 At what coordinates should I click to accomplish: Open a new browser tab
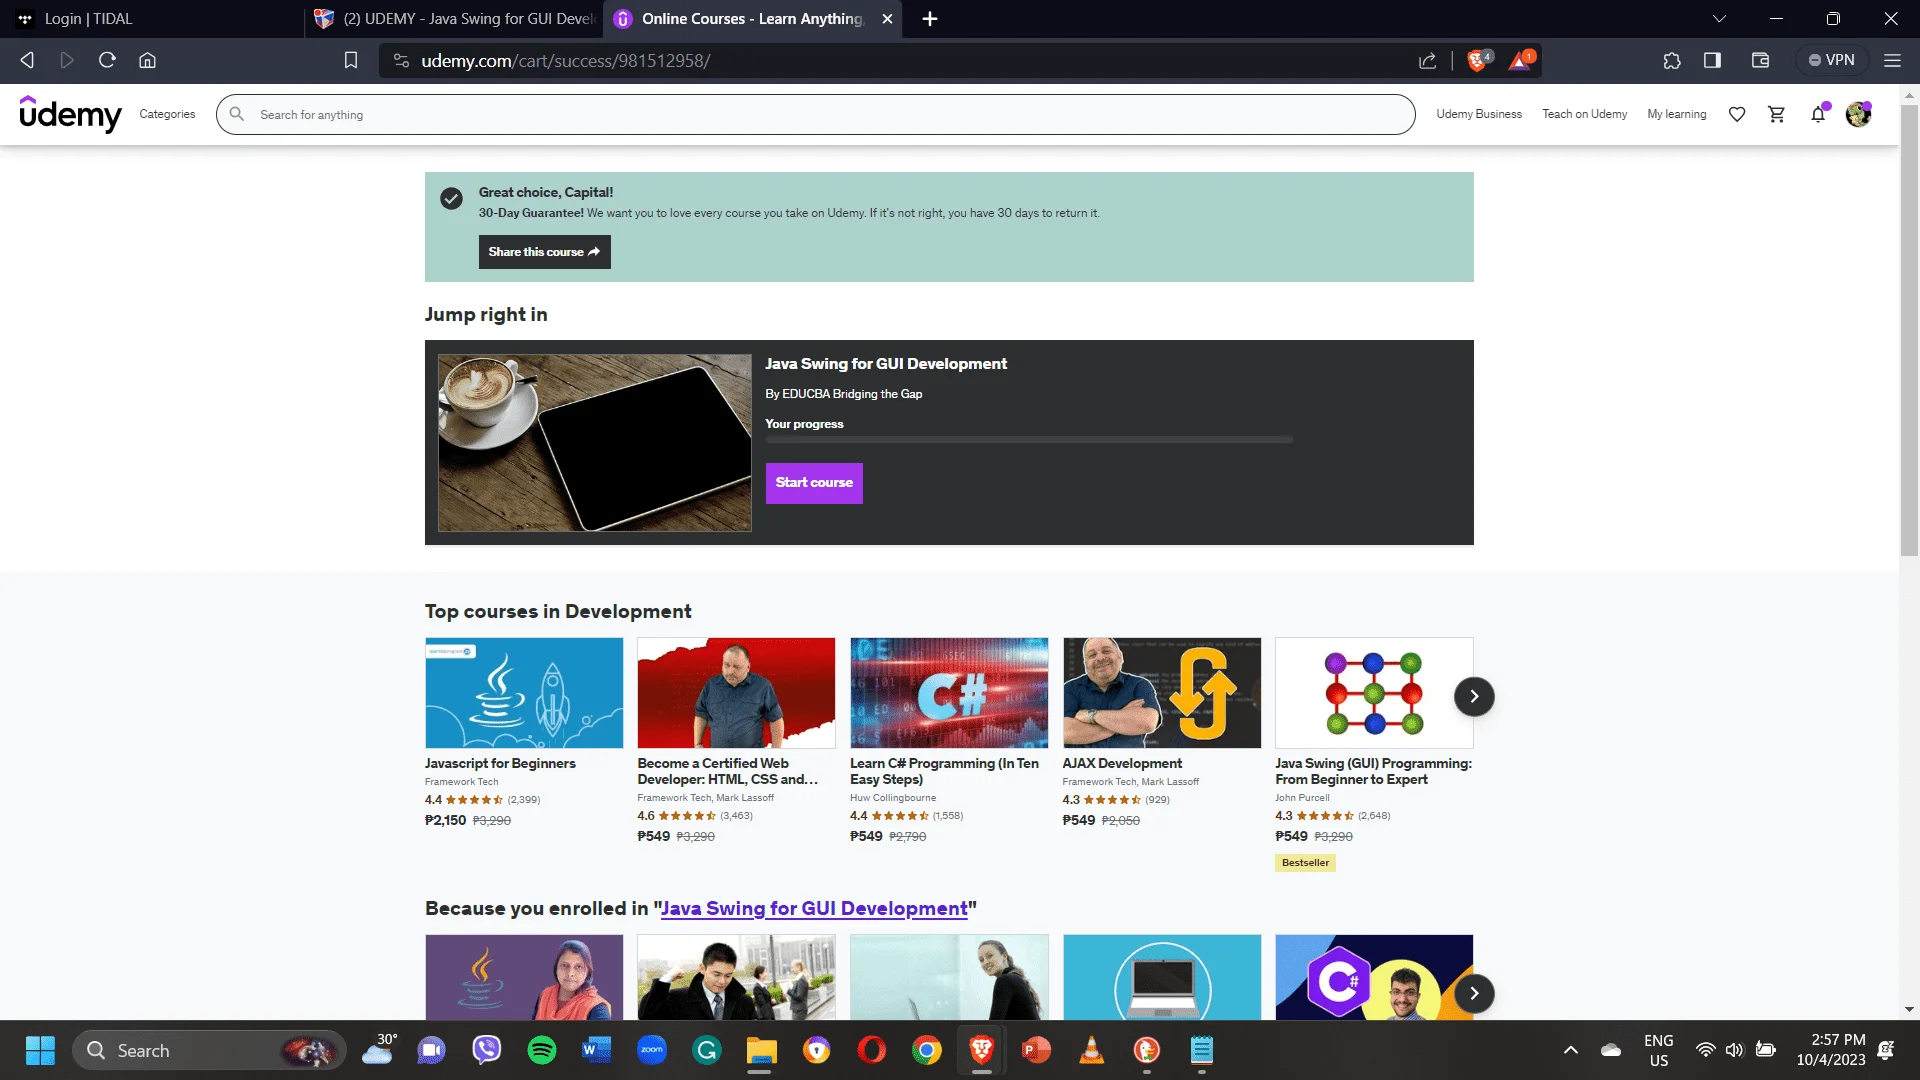(930, 19)
